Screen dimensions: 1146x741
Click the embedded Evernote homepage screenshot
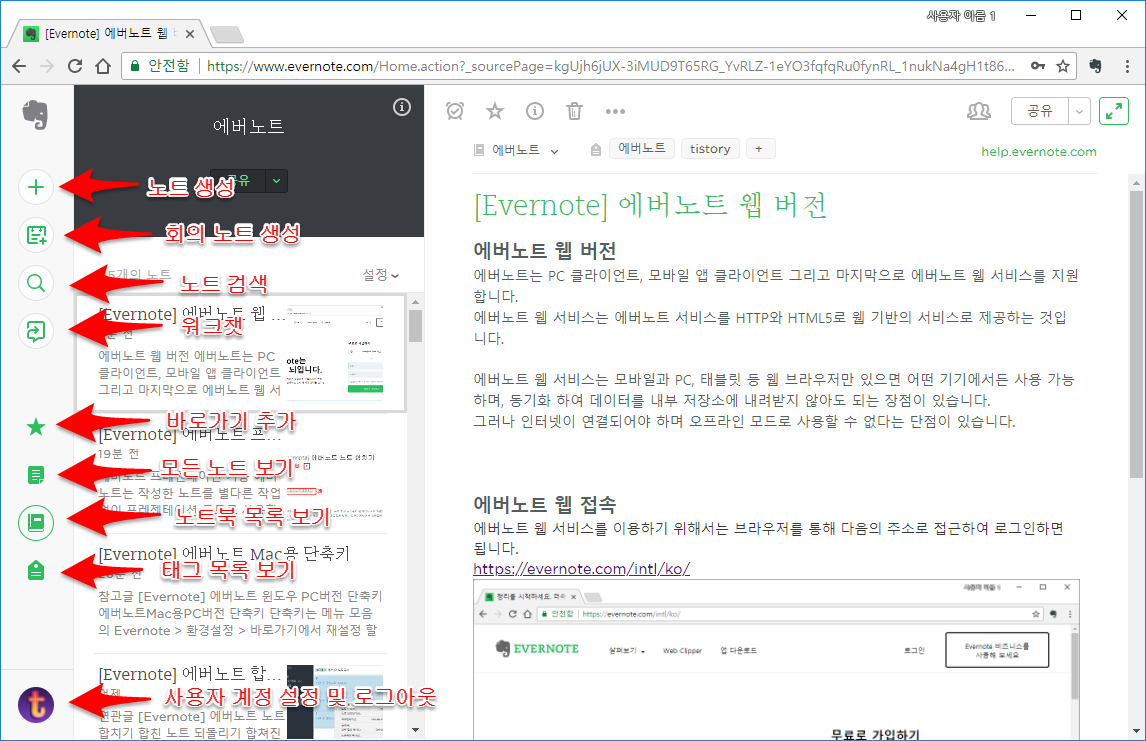point(776,660)
